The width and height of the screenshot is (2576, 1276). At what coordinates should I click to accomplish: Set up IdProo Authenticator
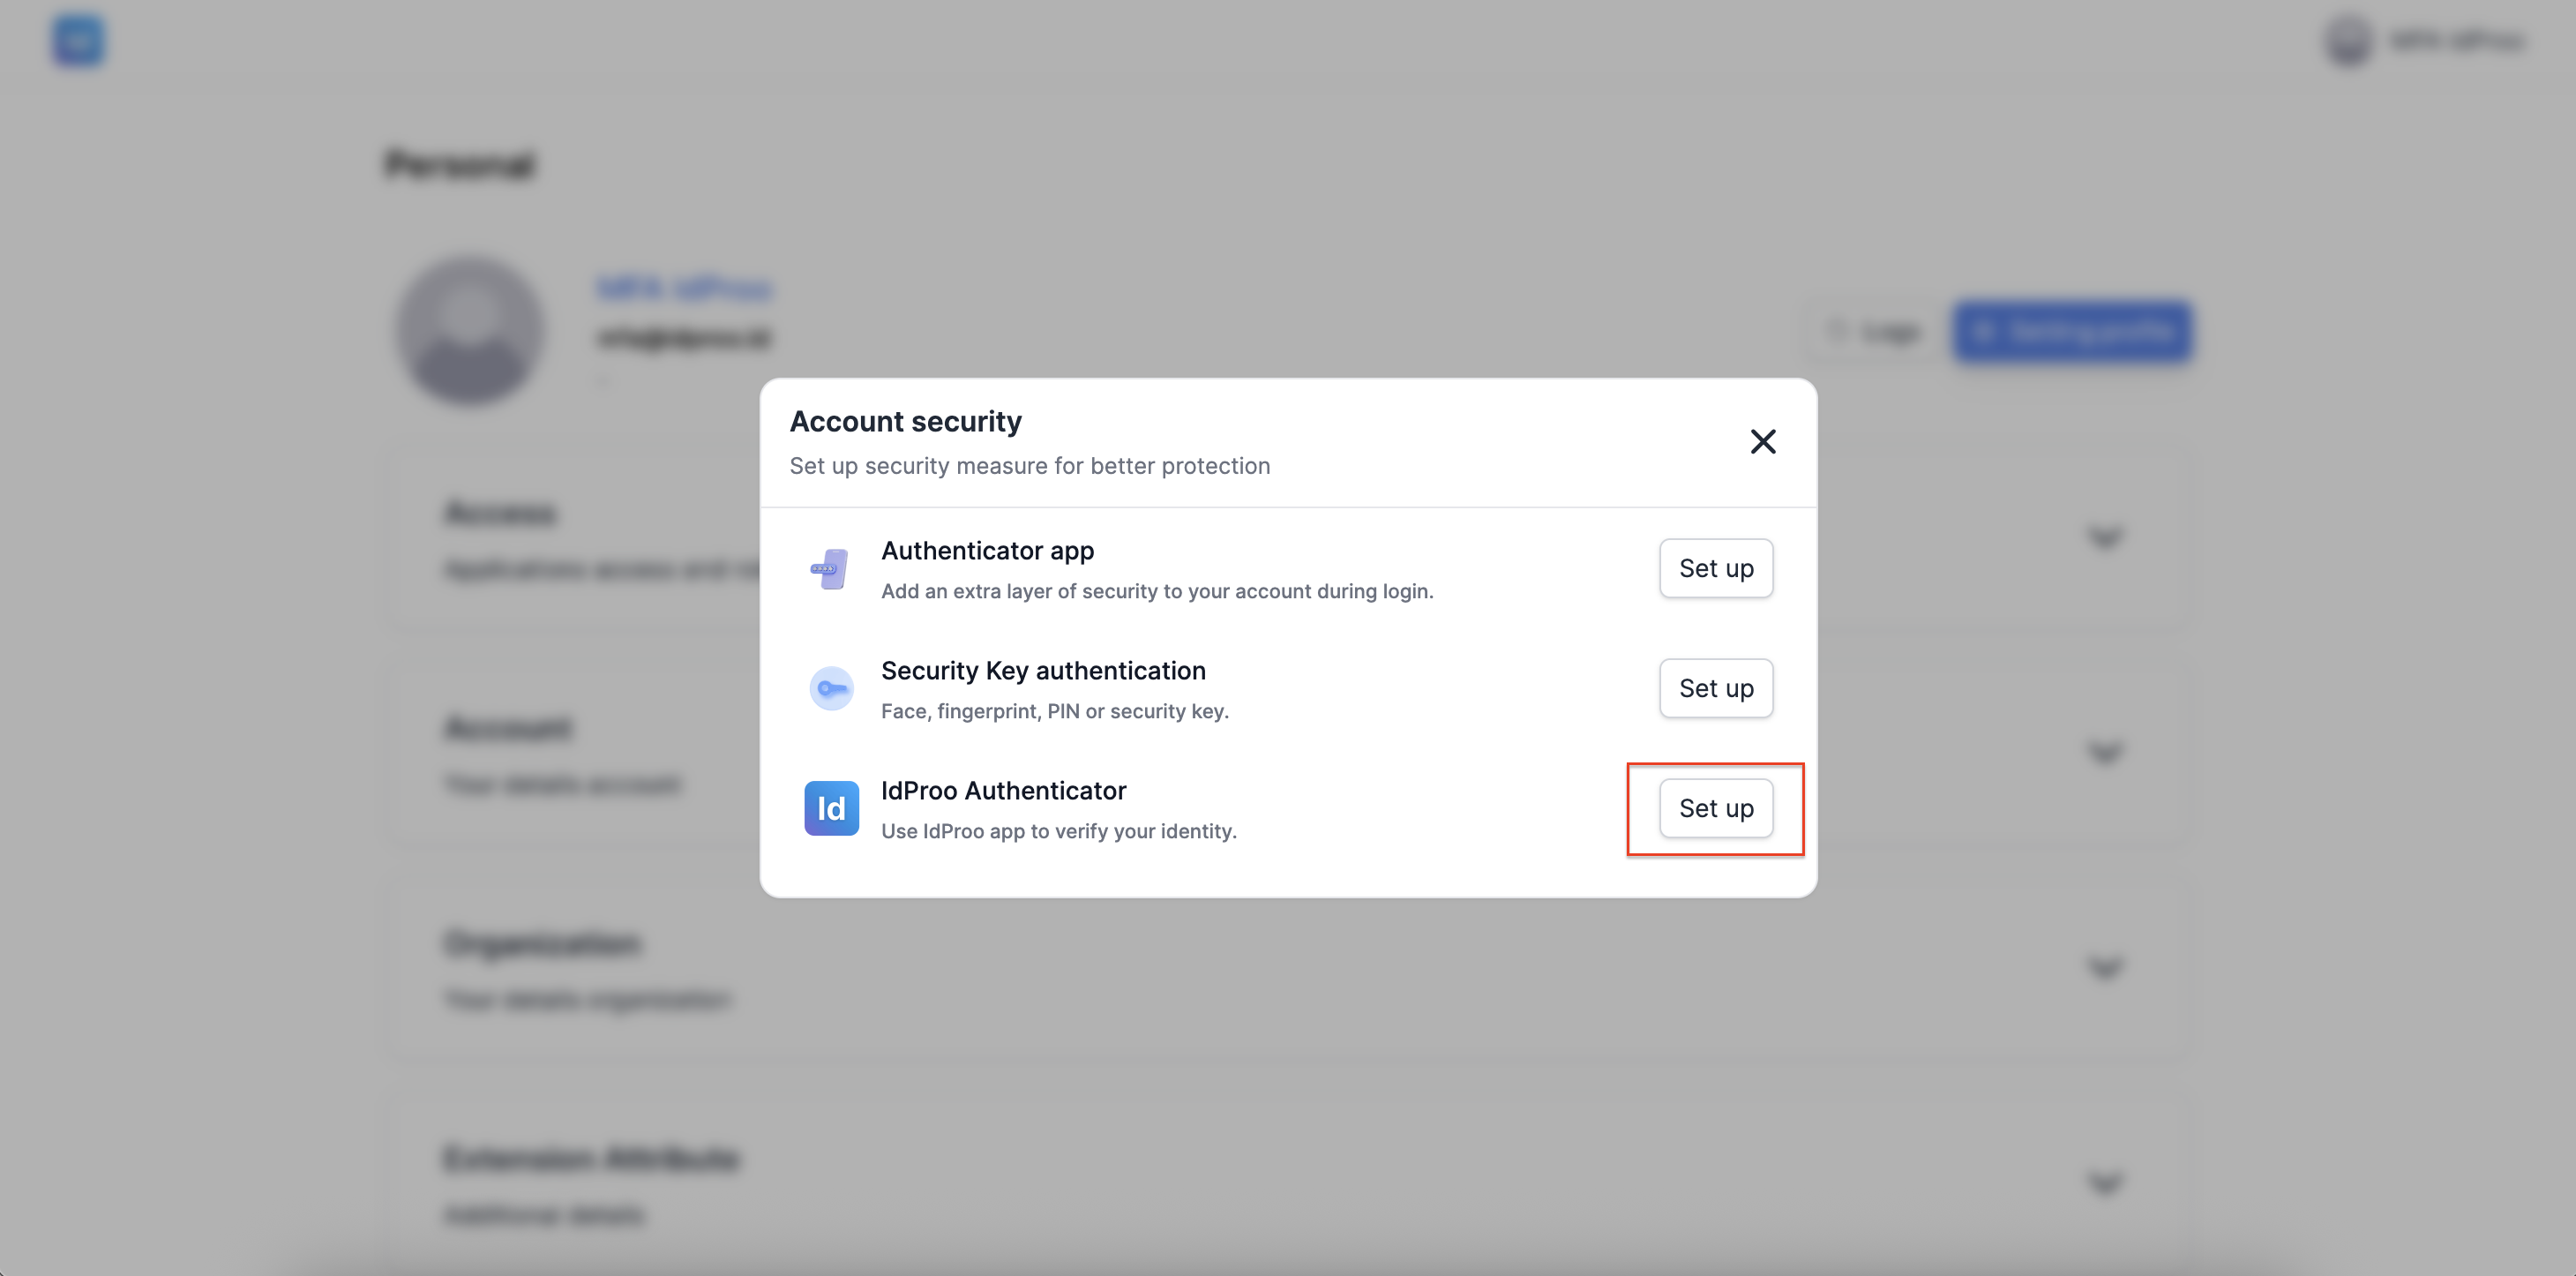pos(1716,808)
